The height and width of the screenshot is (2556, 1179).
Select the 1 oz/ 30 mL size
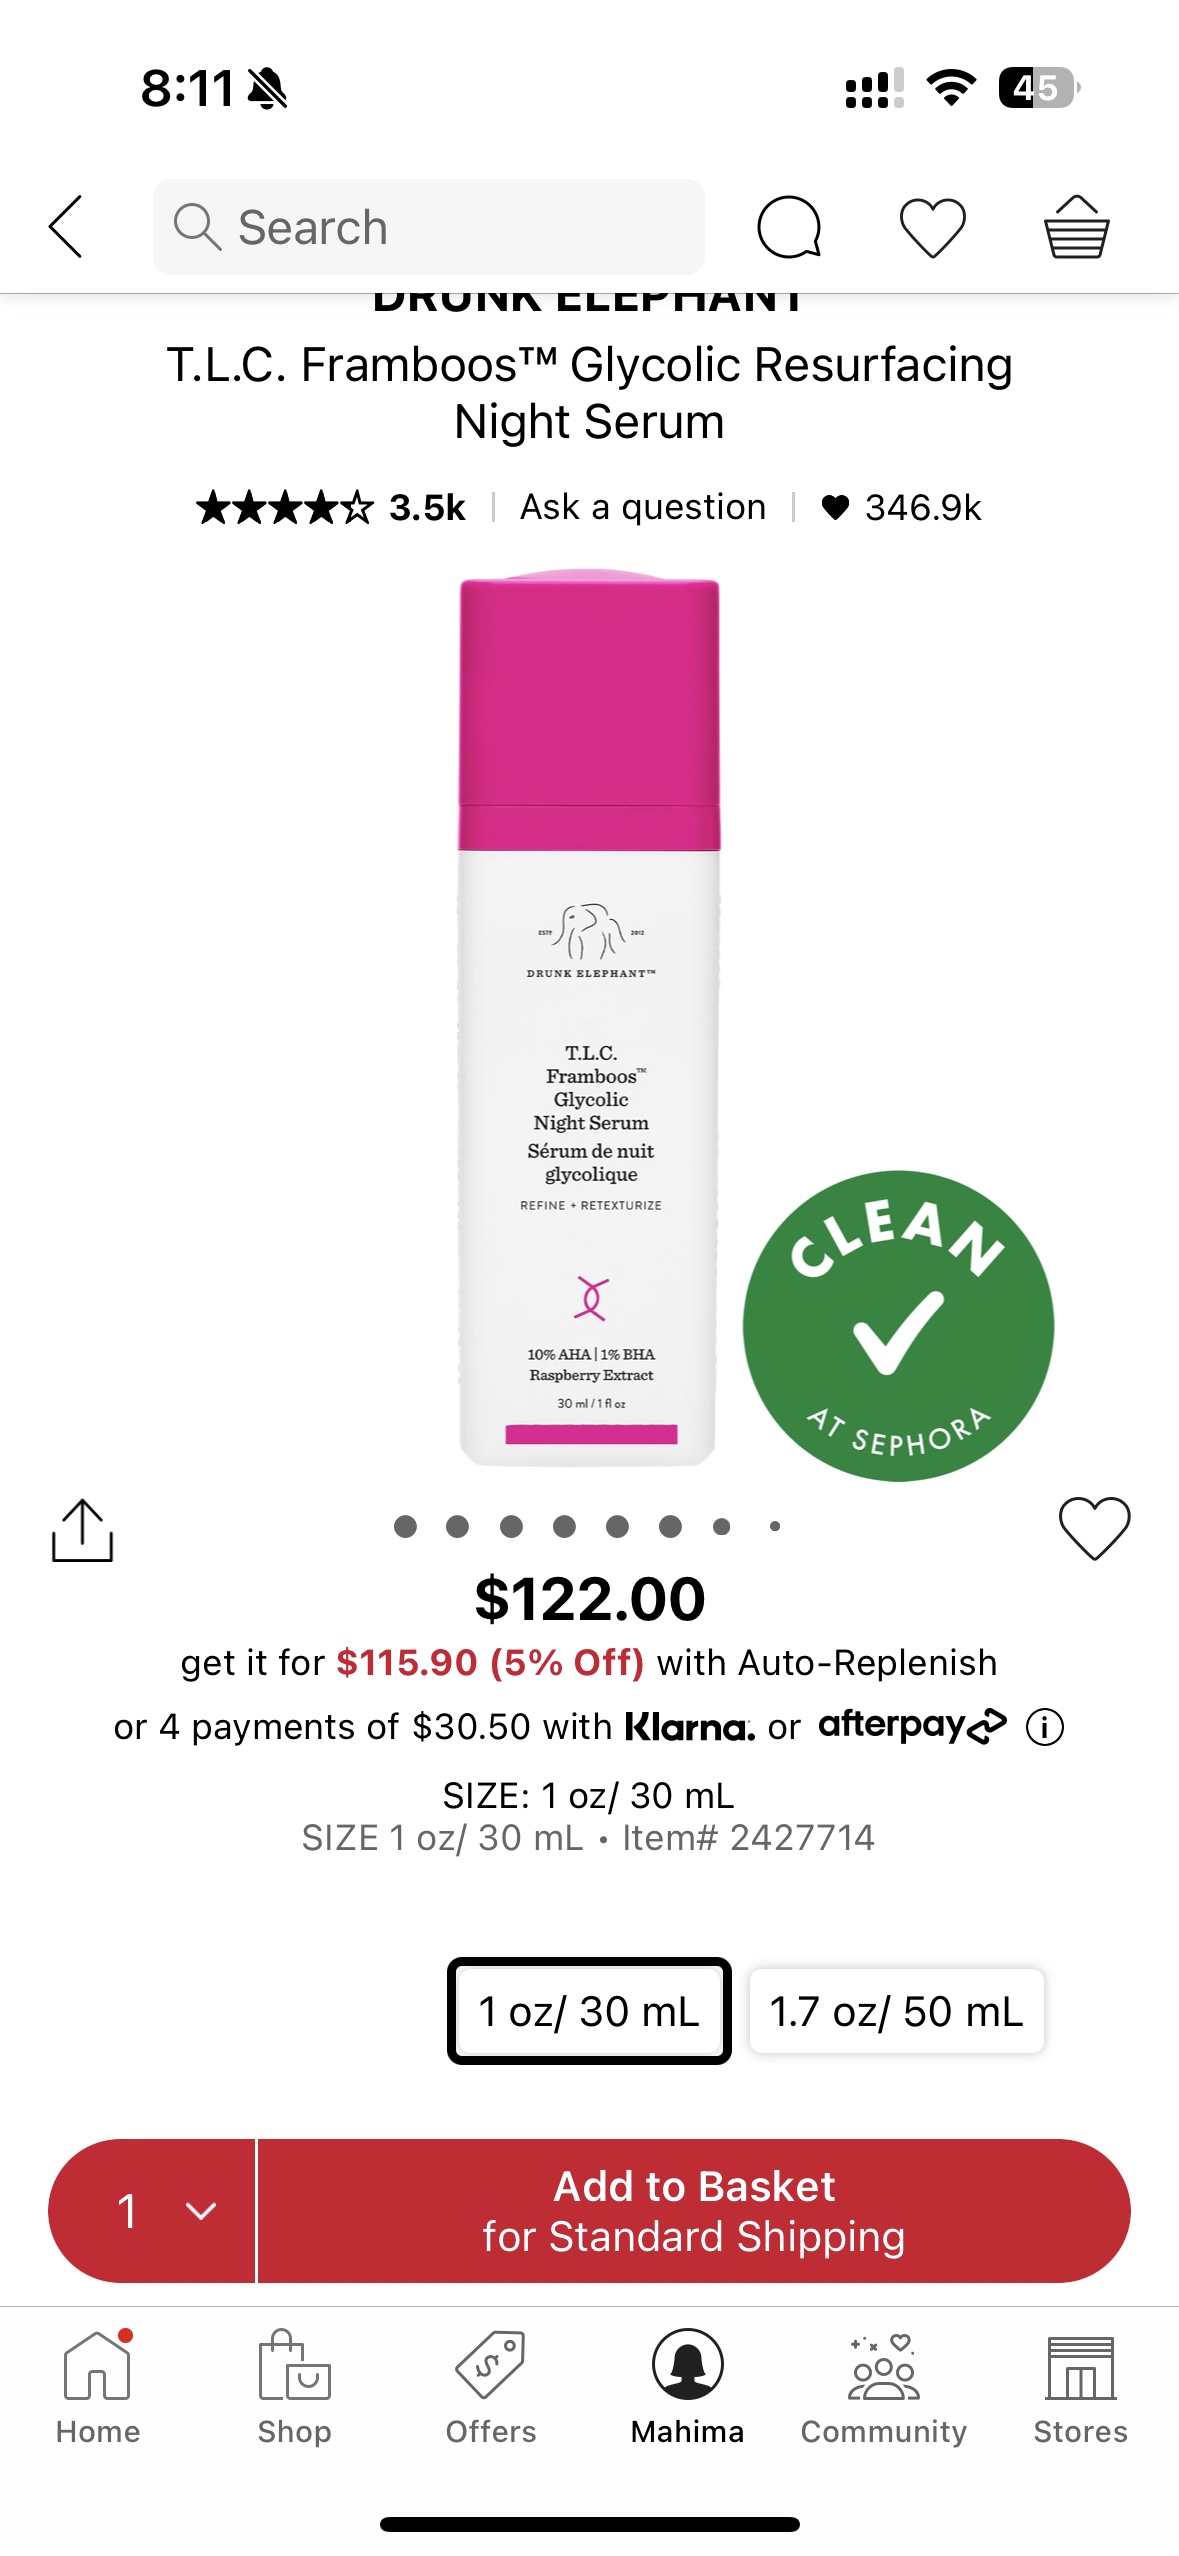tap(589, 2011)
